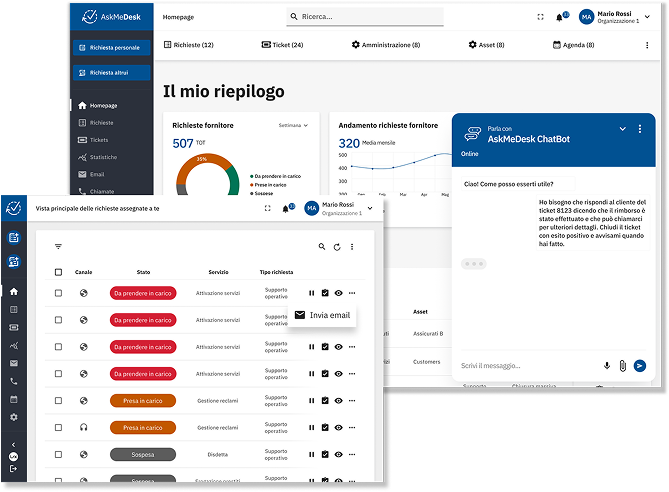Click the grey Sospesa status badge on Disdetta row
The width and height of the screenshot is (669, 492).
click(143, 454)
